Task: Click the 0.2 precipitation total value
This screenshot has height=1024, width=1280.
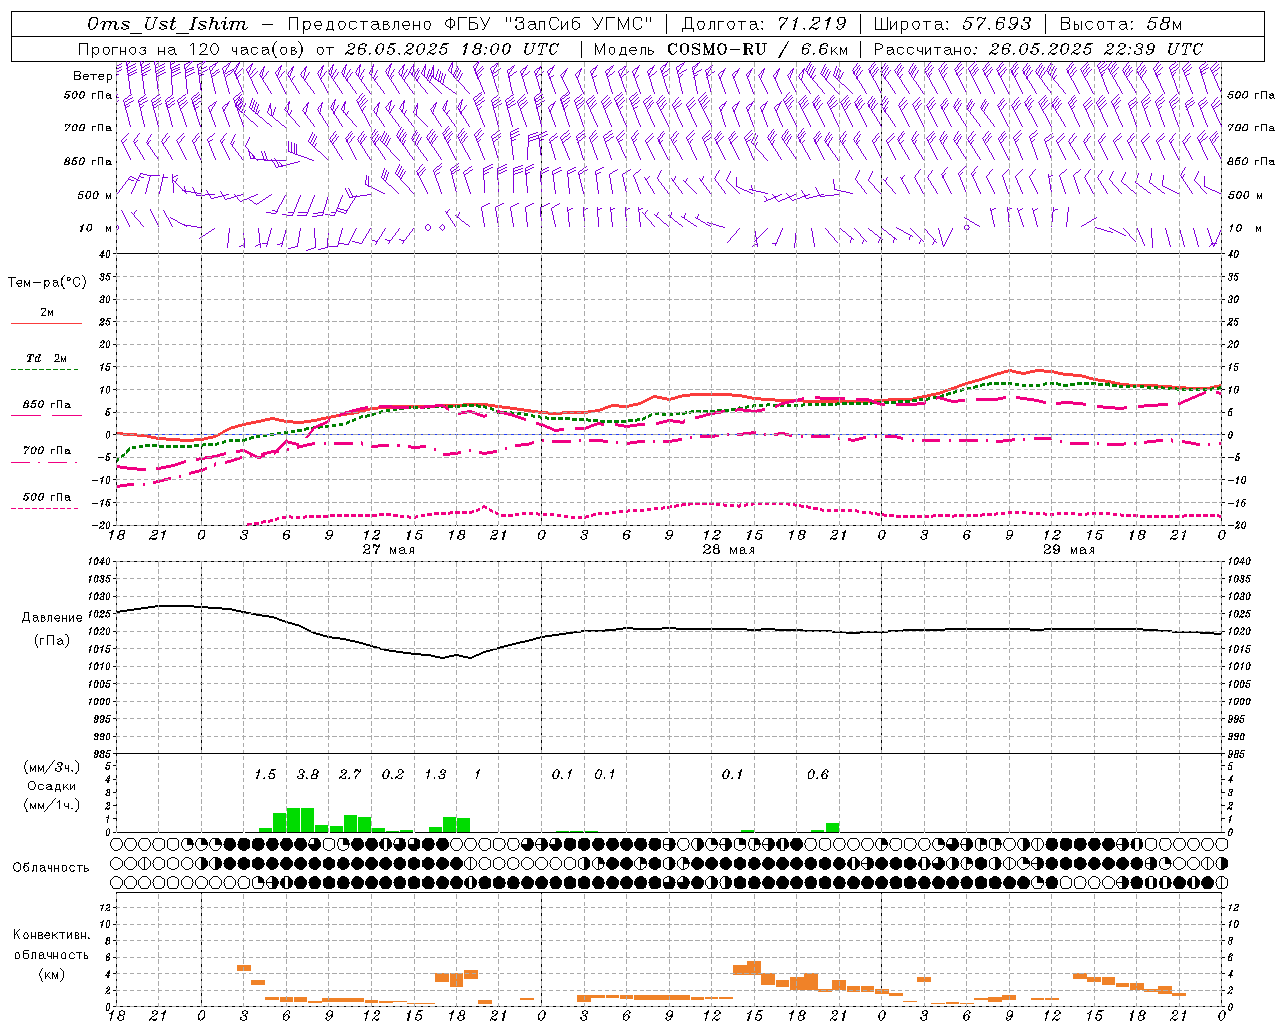Action: pos(393,775)
